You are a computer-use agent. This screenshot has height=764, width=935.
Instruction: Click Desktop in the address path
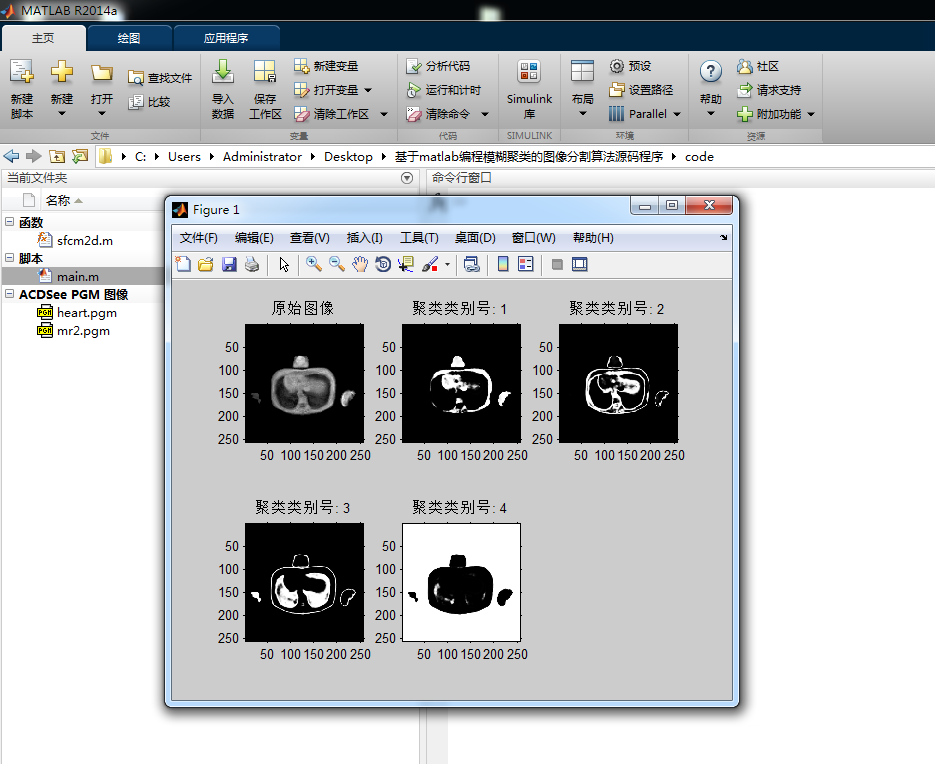click(348, 156)
